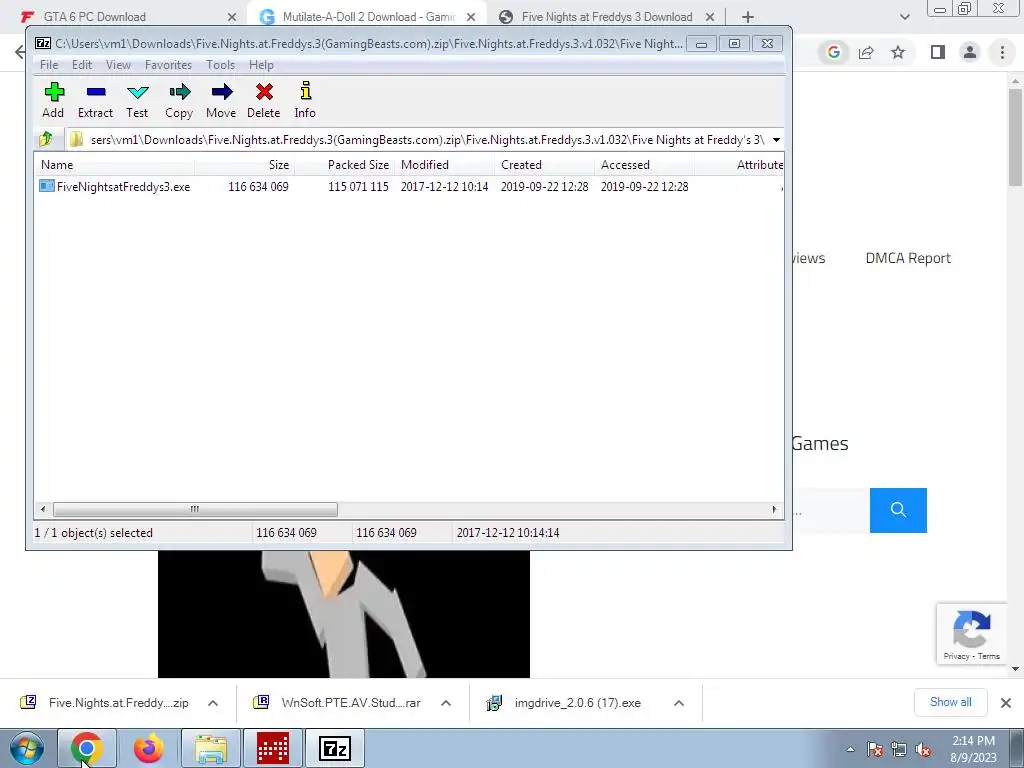
Task: Close the Chrome downloads bar
Action: point(1006,703)
